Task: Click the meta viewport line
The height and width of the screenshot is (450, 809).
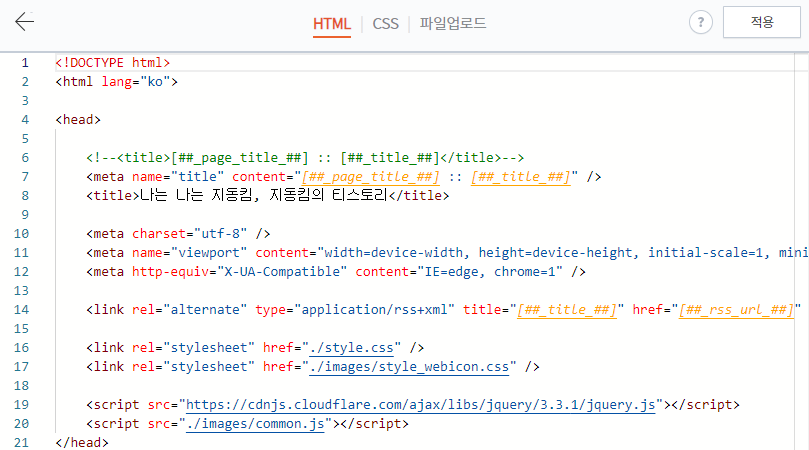Action: (x=447, y=253)
